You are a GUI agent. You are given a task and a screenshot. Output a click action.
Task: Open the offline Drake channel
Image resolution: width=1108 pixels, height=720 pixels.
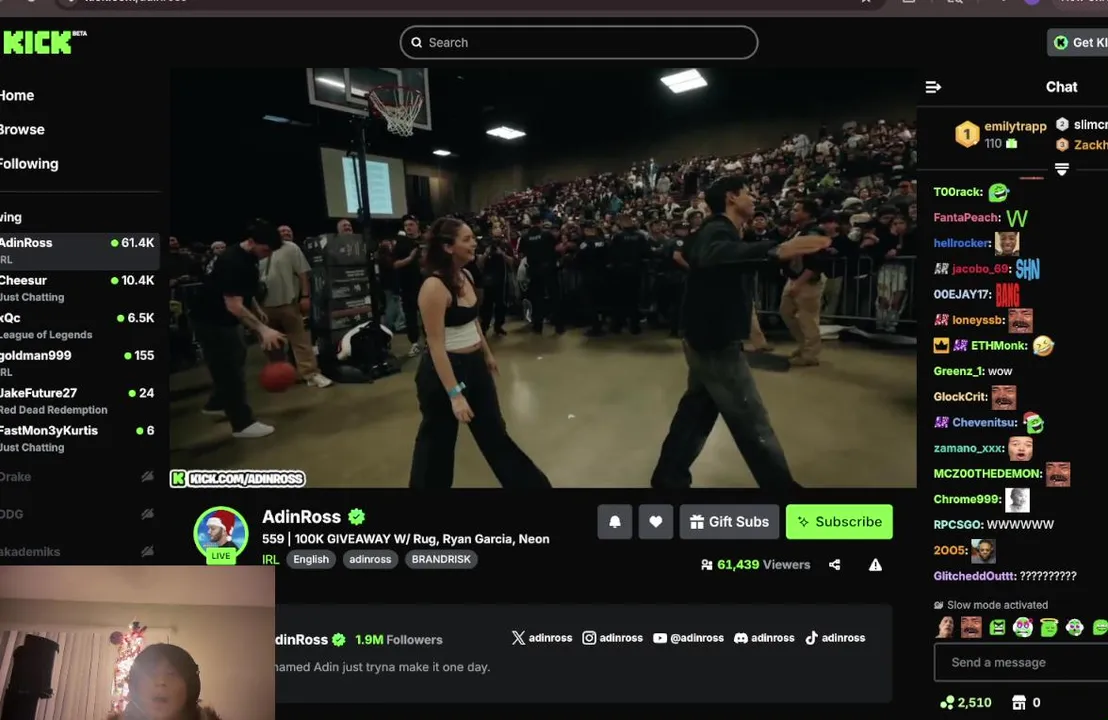(79, 477)
